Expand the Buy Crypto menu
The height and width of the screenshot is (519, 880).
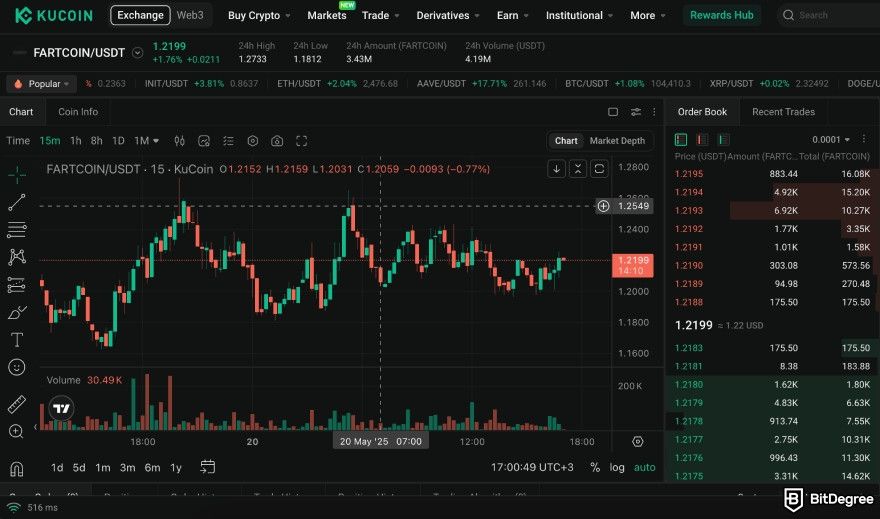click(259, 16)
